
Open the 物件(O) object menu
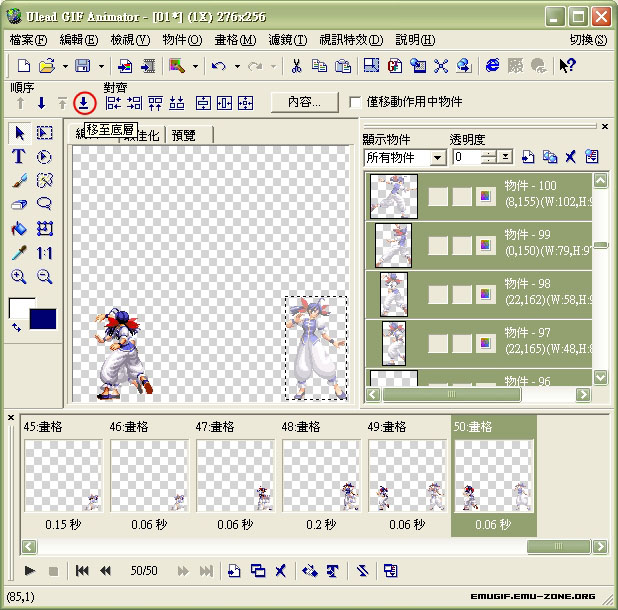(182, 40)
